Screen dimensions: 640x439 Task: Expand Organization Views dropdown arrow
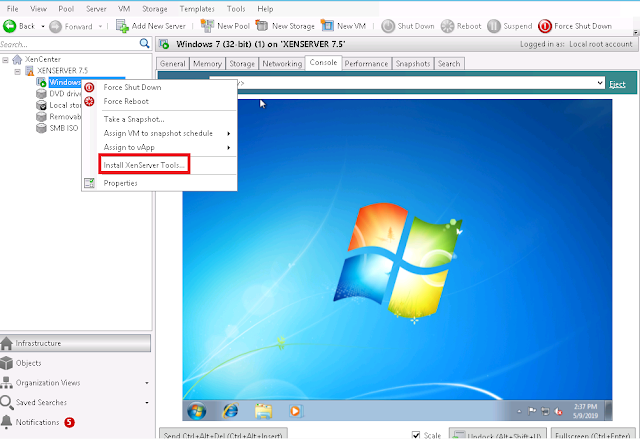coord(147,383)
